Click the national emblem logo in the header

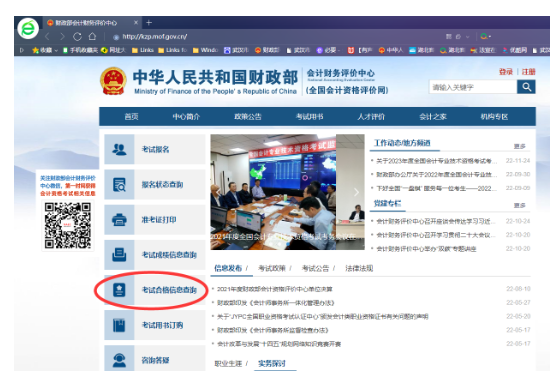113,81
